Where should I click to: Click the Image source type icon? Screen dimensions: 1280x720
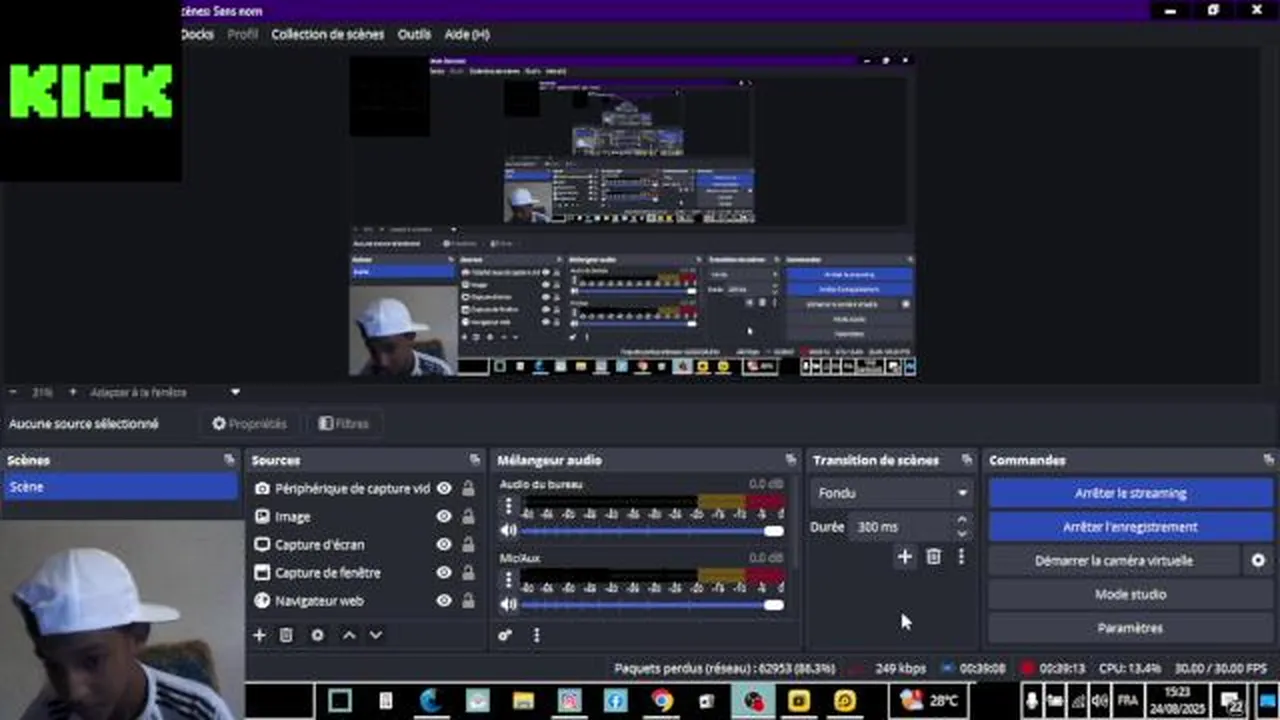point(262,517)
